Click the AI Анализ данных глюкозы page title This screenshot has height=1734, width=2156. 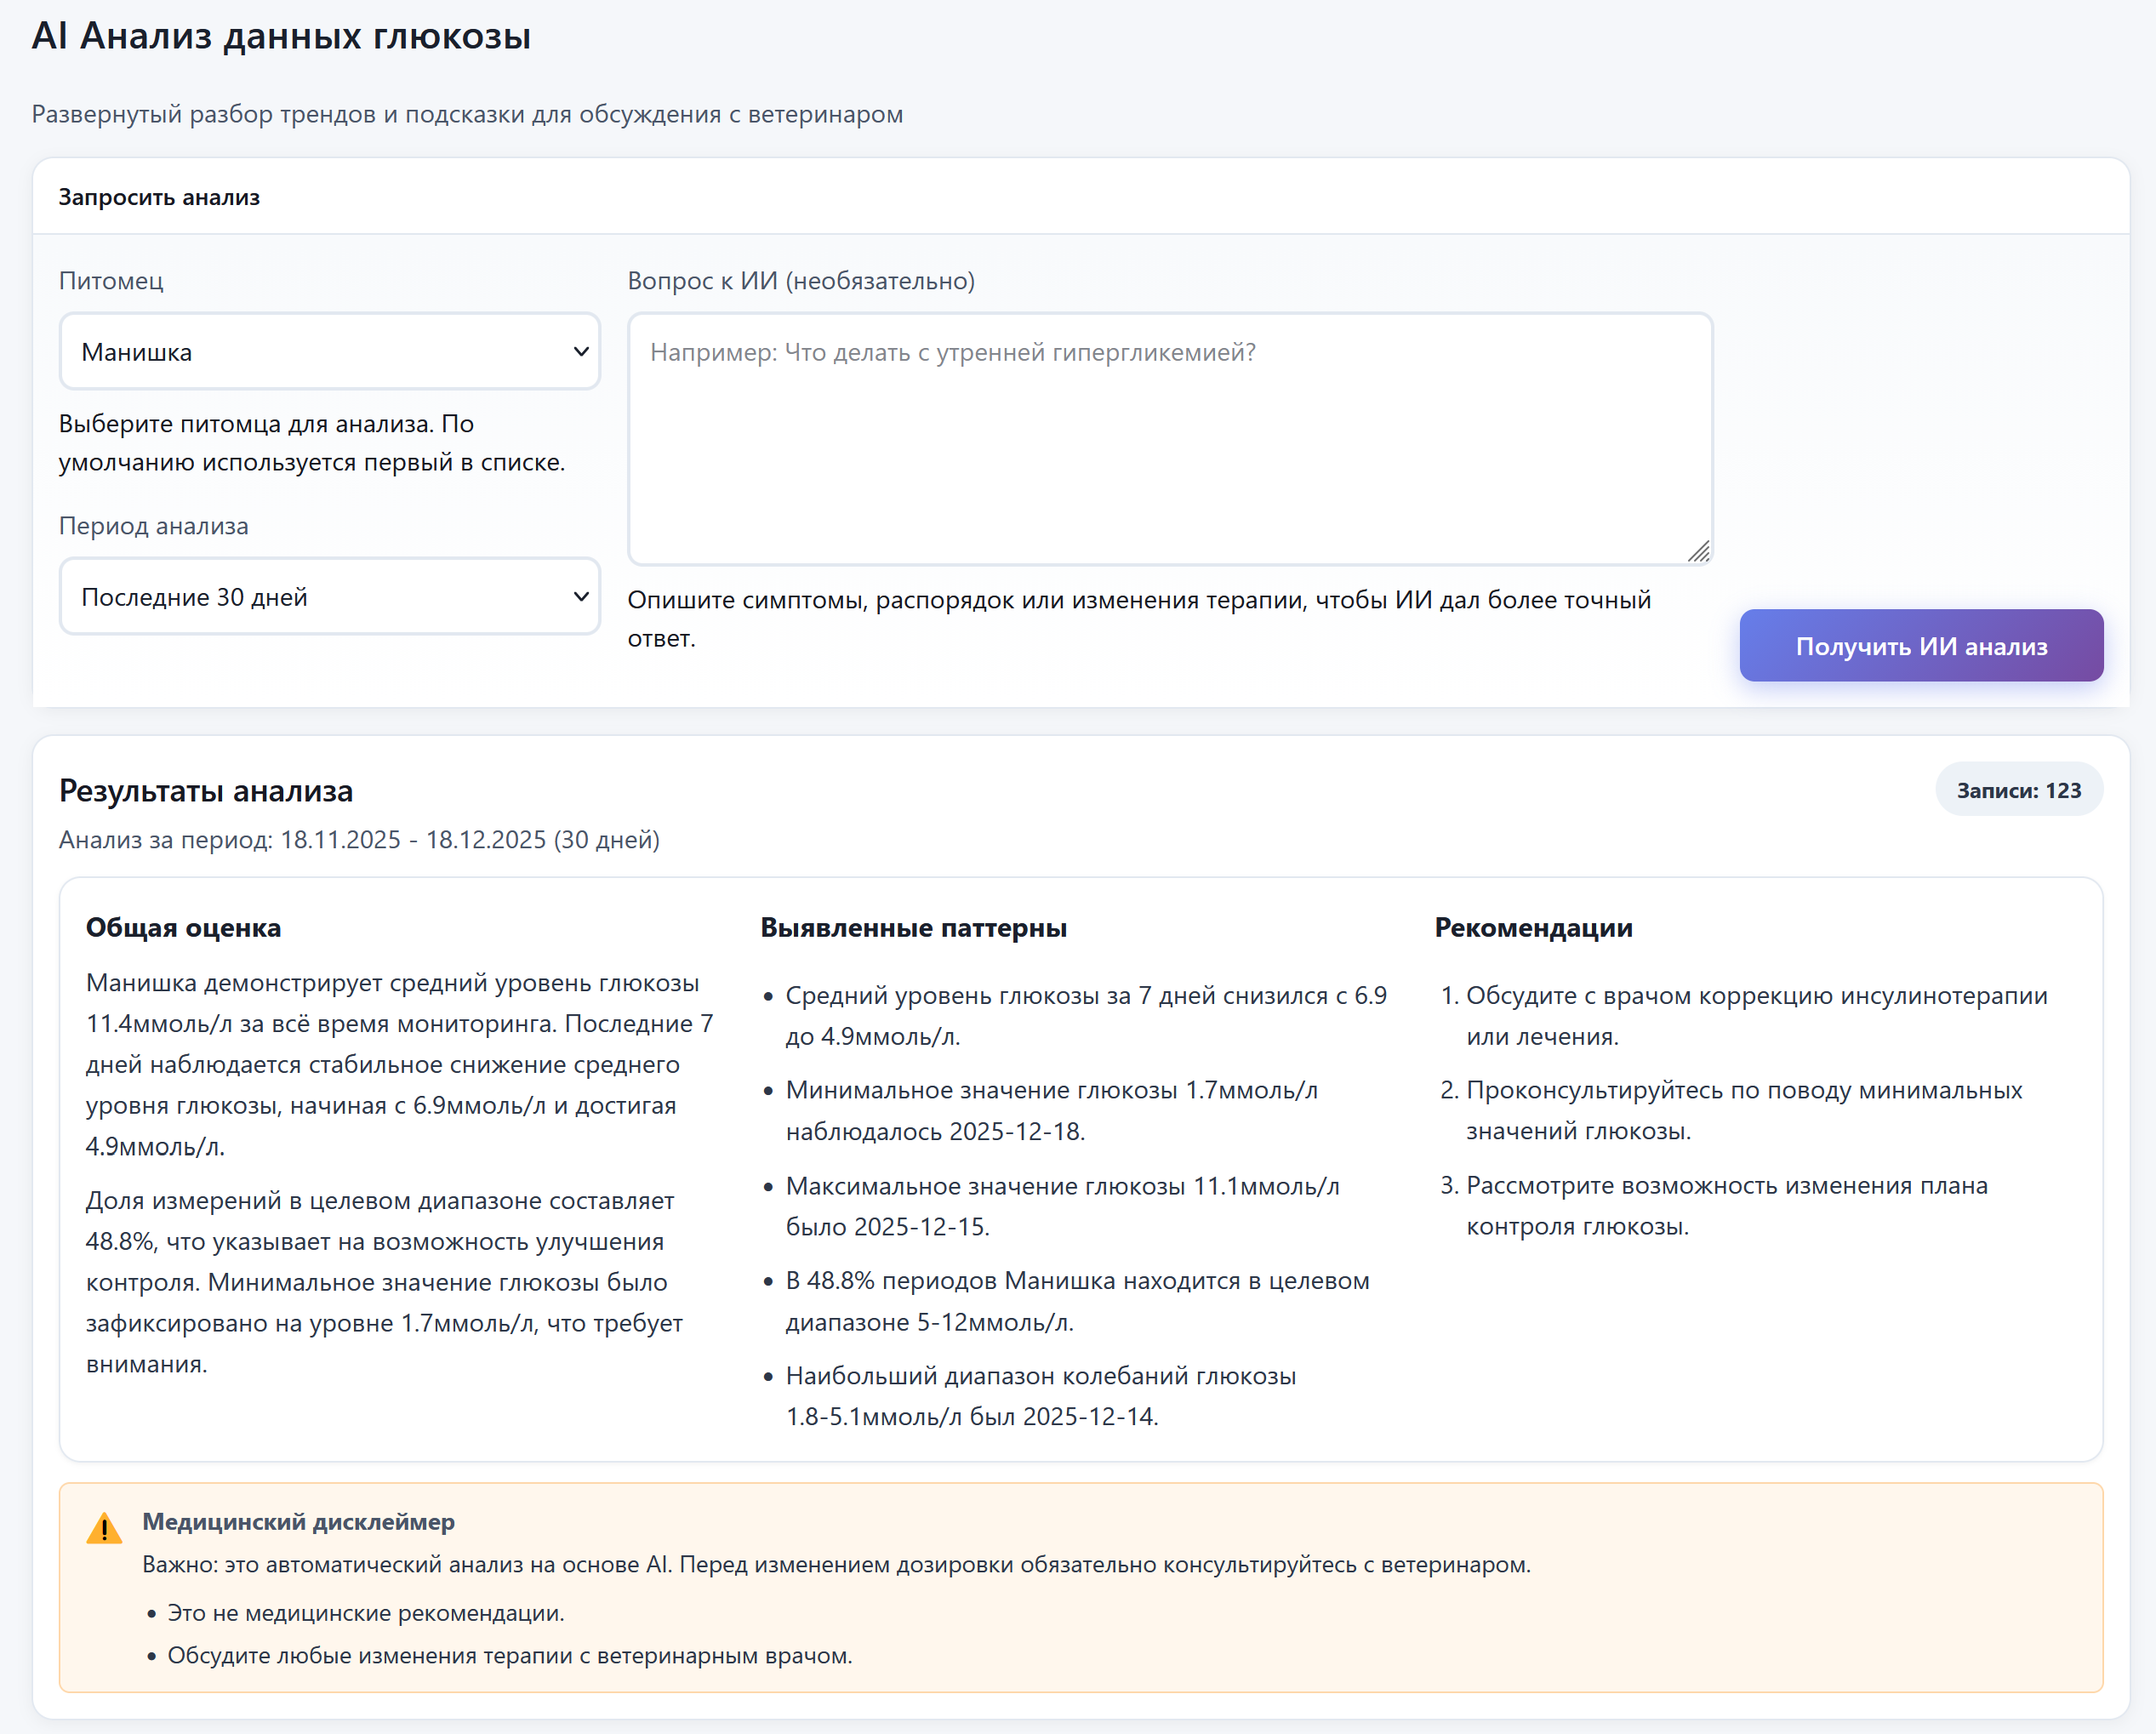(x=281, y=36)
